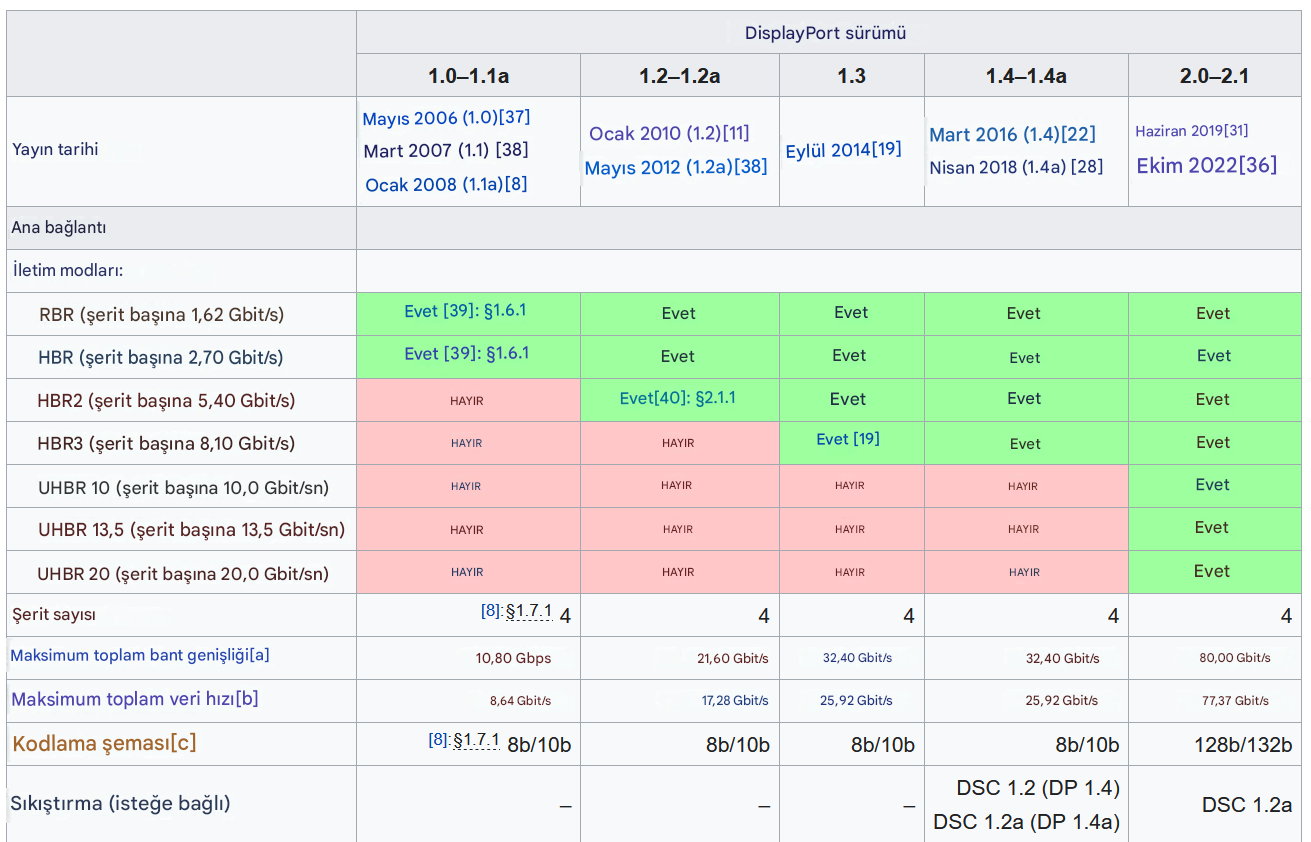Click the Maksimum toplam bant genişliği[a] link

140,656
